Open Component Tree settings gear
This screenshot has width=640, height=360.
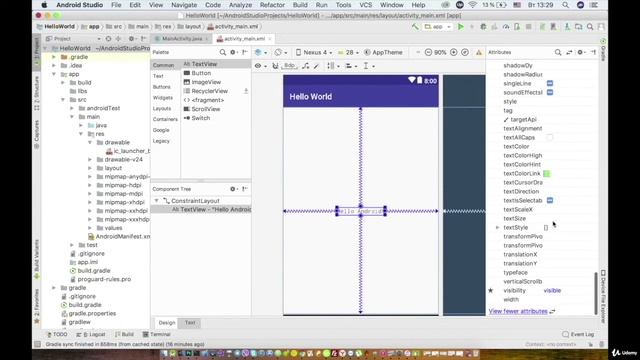coord(233,189)
